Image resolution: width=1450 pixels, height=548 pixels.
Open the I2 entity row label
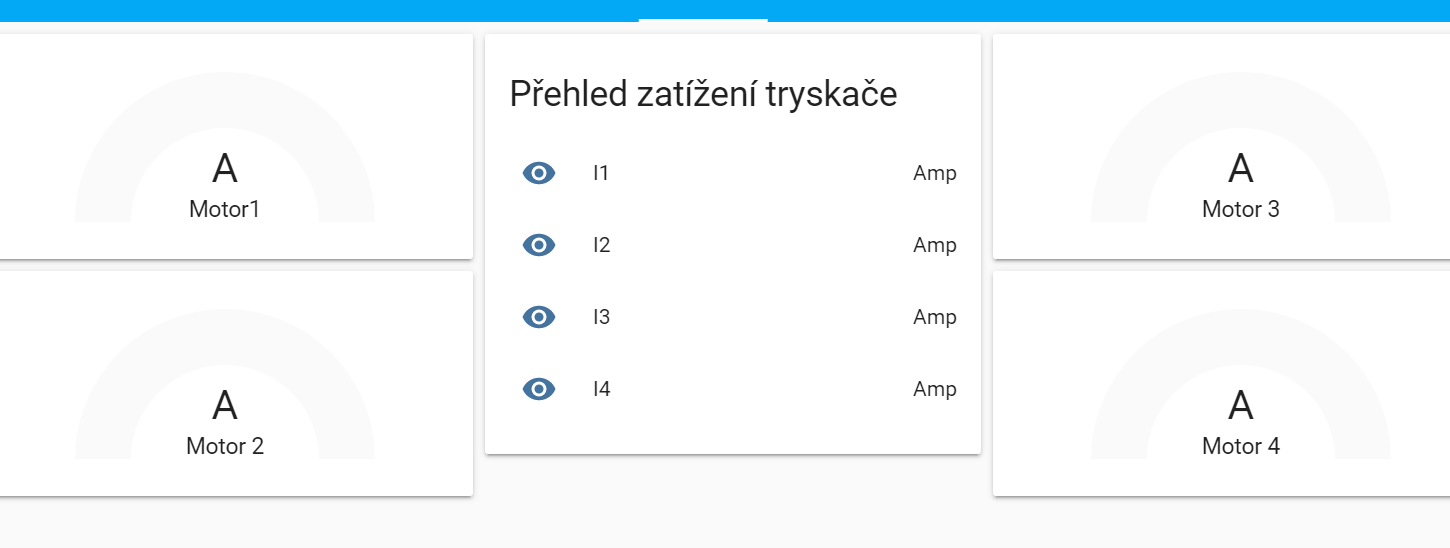coord(601,245)
